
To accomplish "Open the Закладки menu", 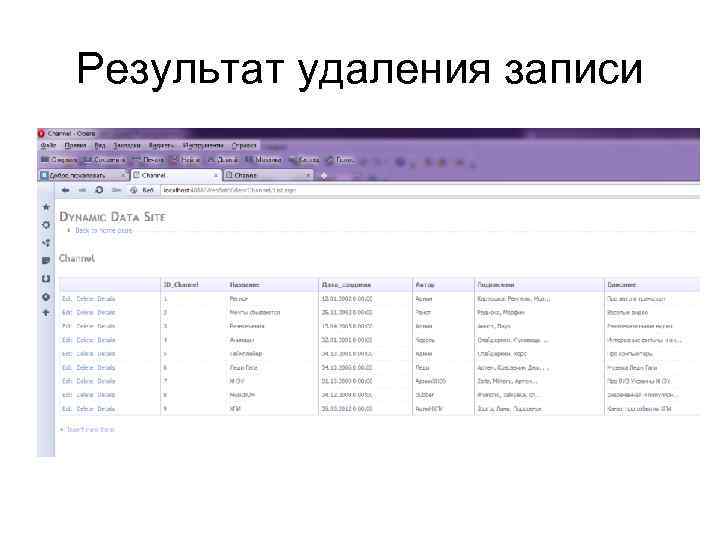I will pos(127,146).
